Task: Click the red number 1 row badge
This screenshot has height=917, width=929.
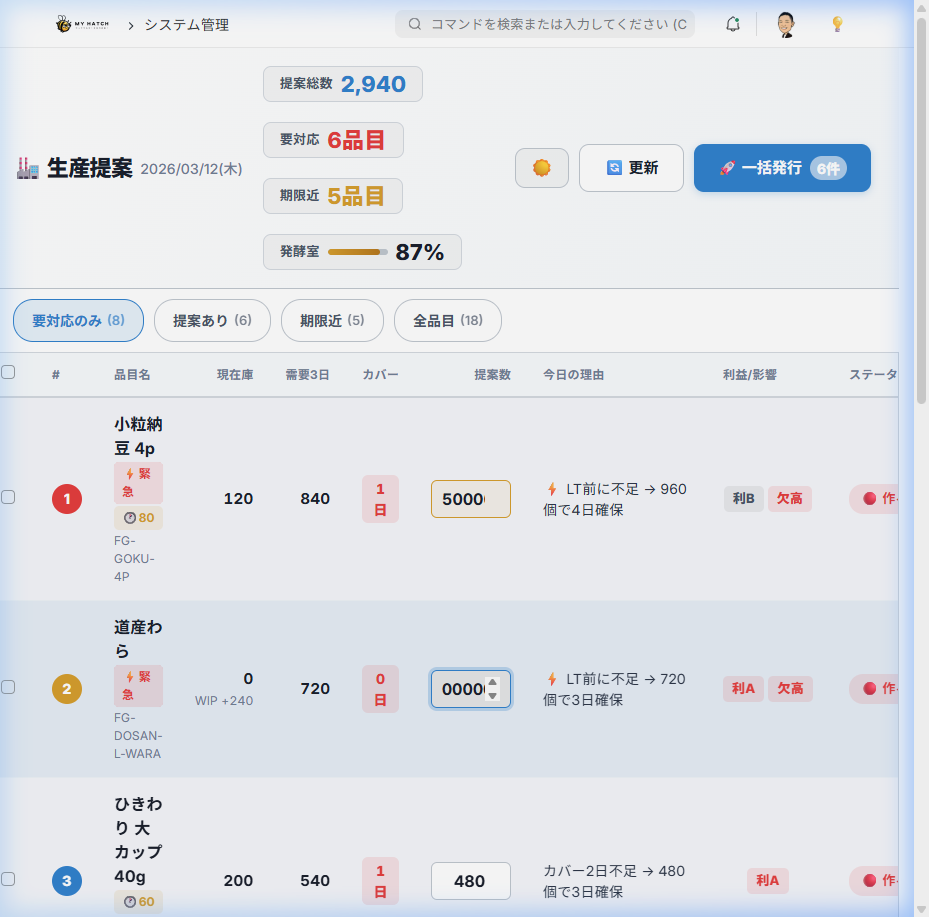Action: click(x=67, y=498)
